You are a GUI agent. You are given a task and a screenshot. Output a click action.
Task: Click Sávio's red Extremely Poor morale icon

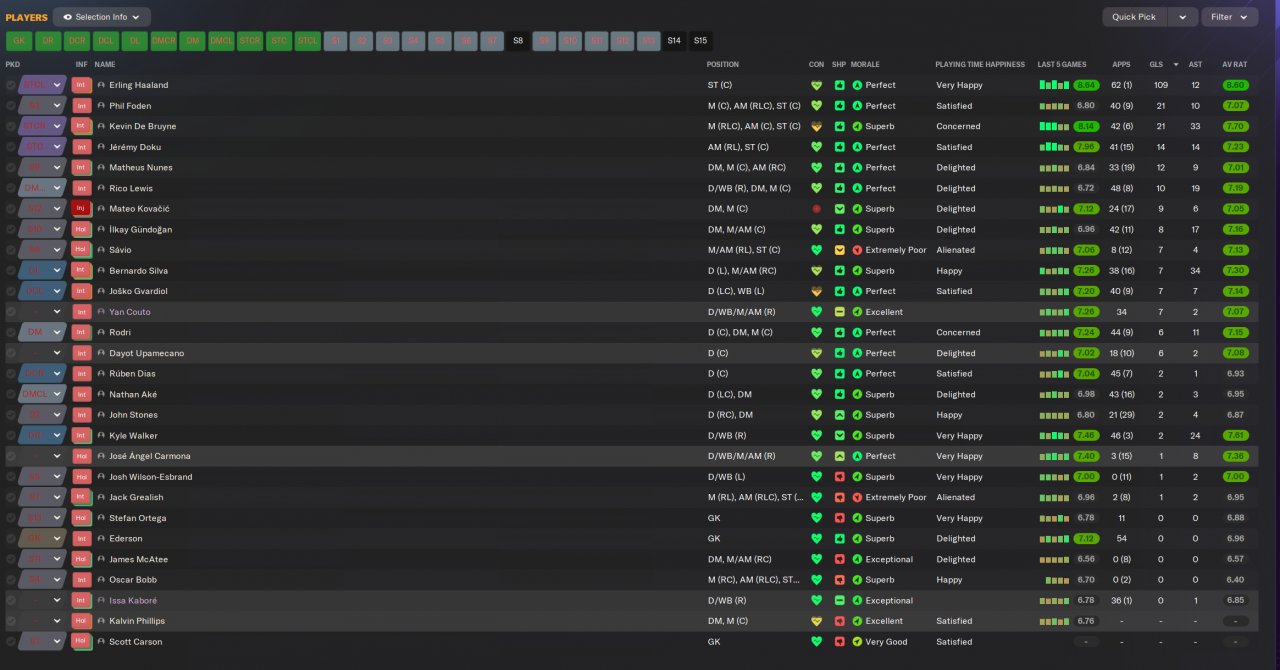point(857,250)
